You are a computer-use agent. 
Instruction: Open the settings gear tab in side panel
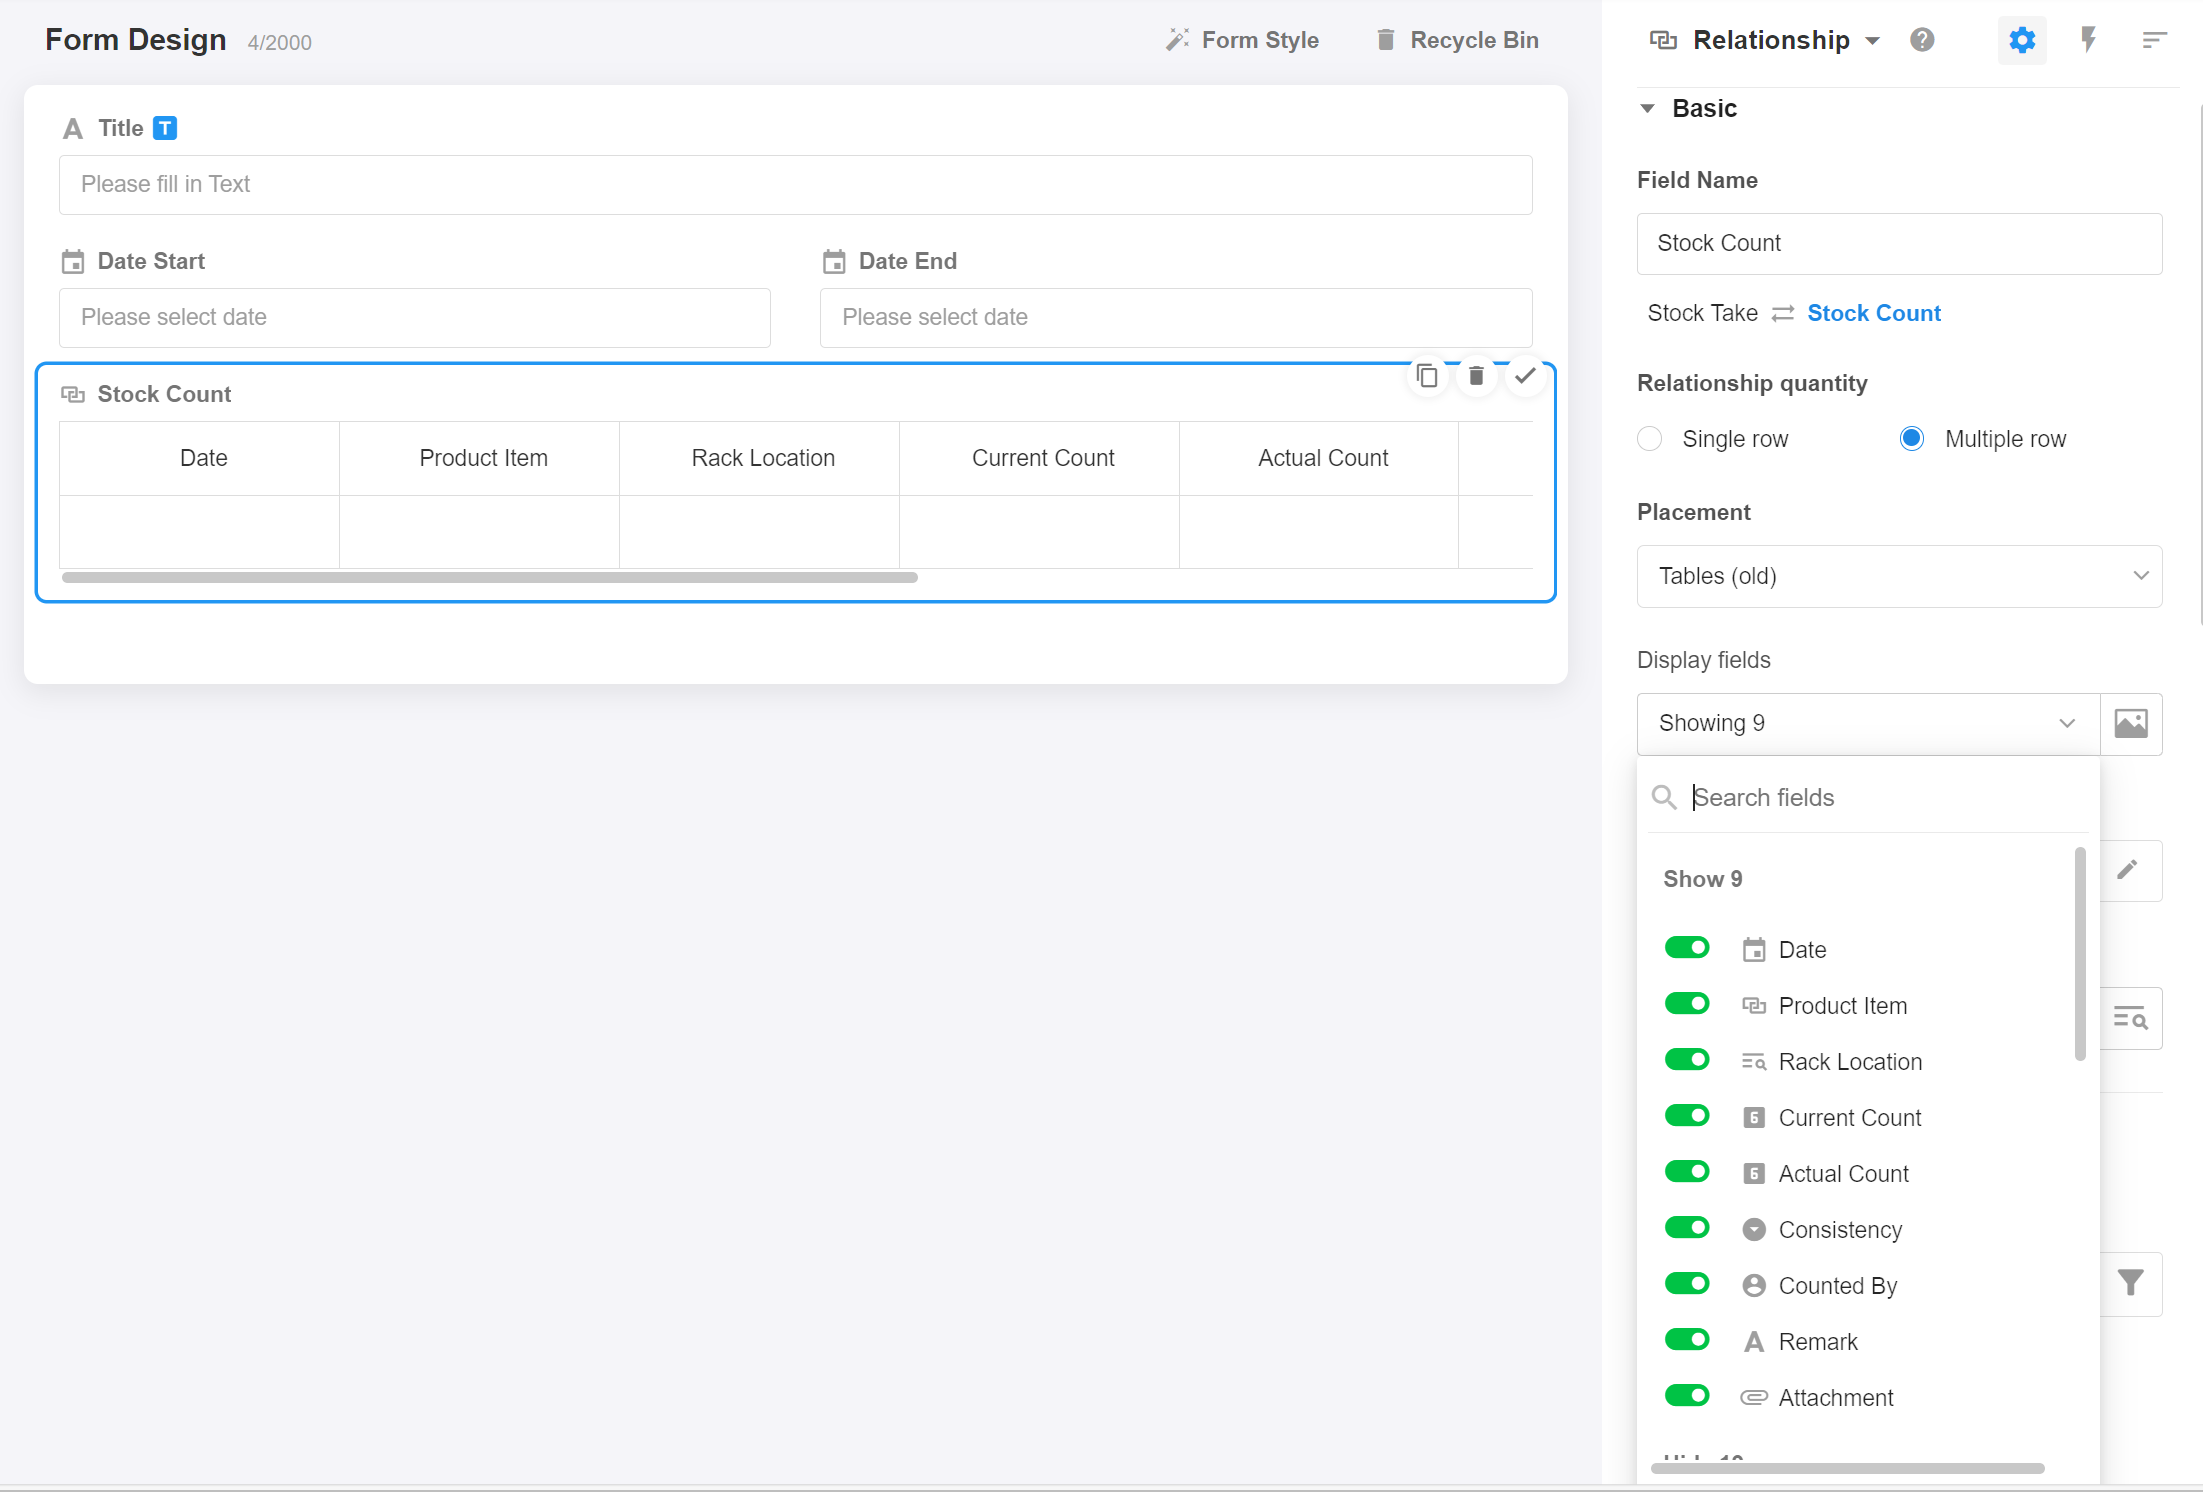[2022, 40]
